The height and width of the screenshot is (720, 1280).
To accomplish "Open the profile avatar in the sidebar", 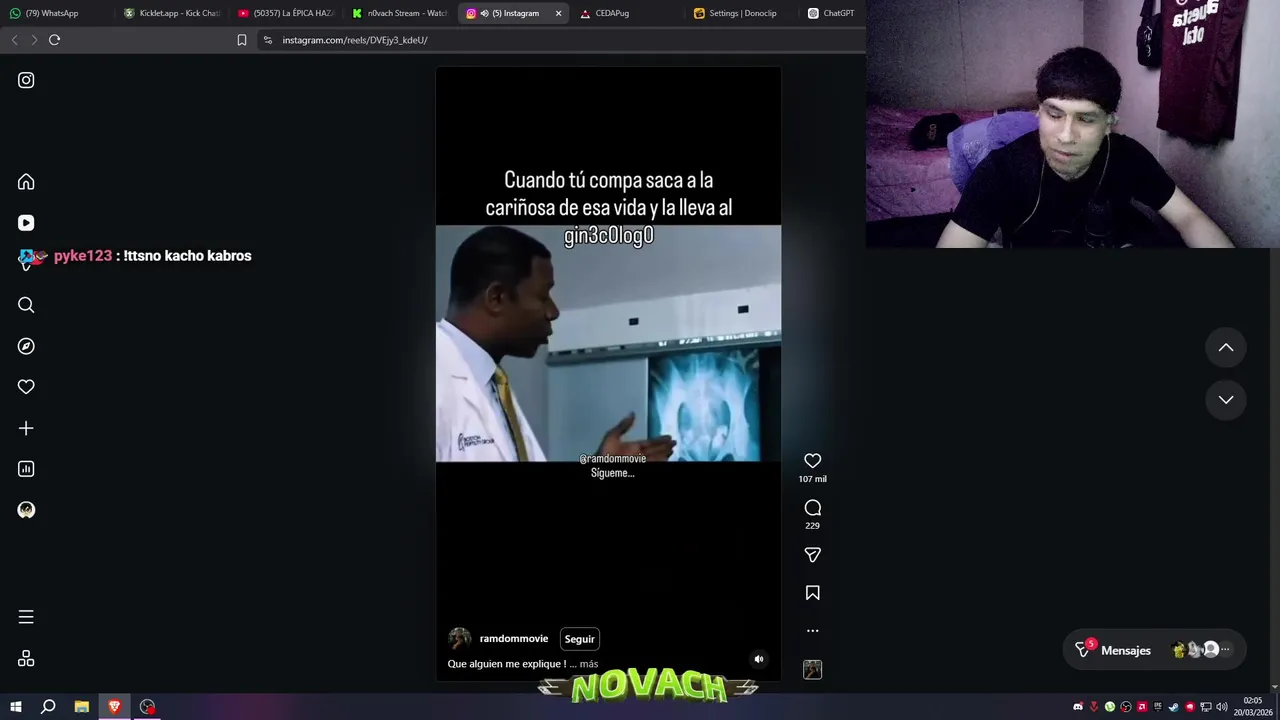I will pos(26,510).
